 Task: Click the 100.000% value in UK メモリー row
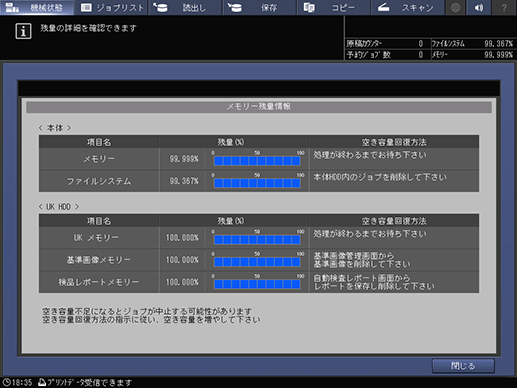coord(182,238)
